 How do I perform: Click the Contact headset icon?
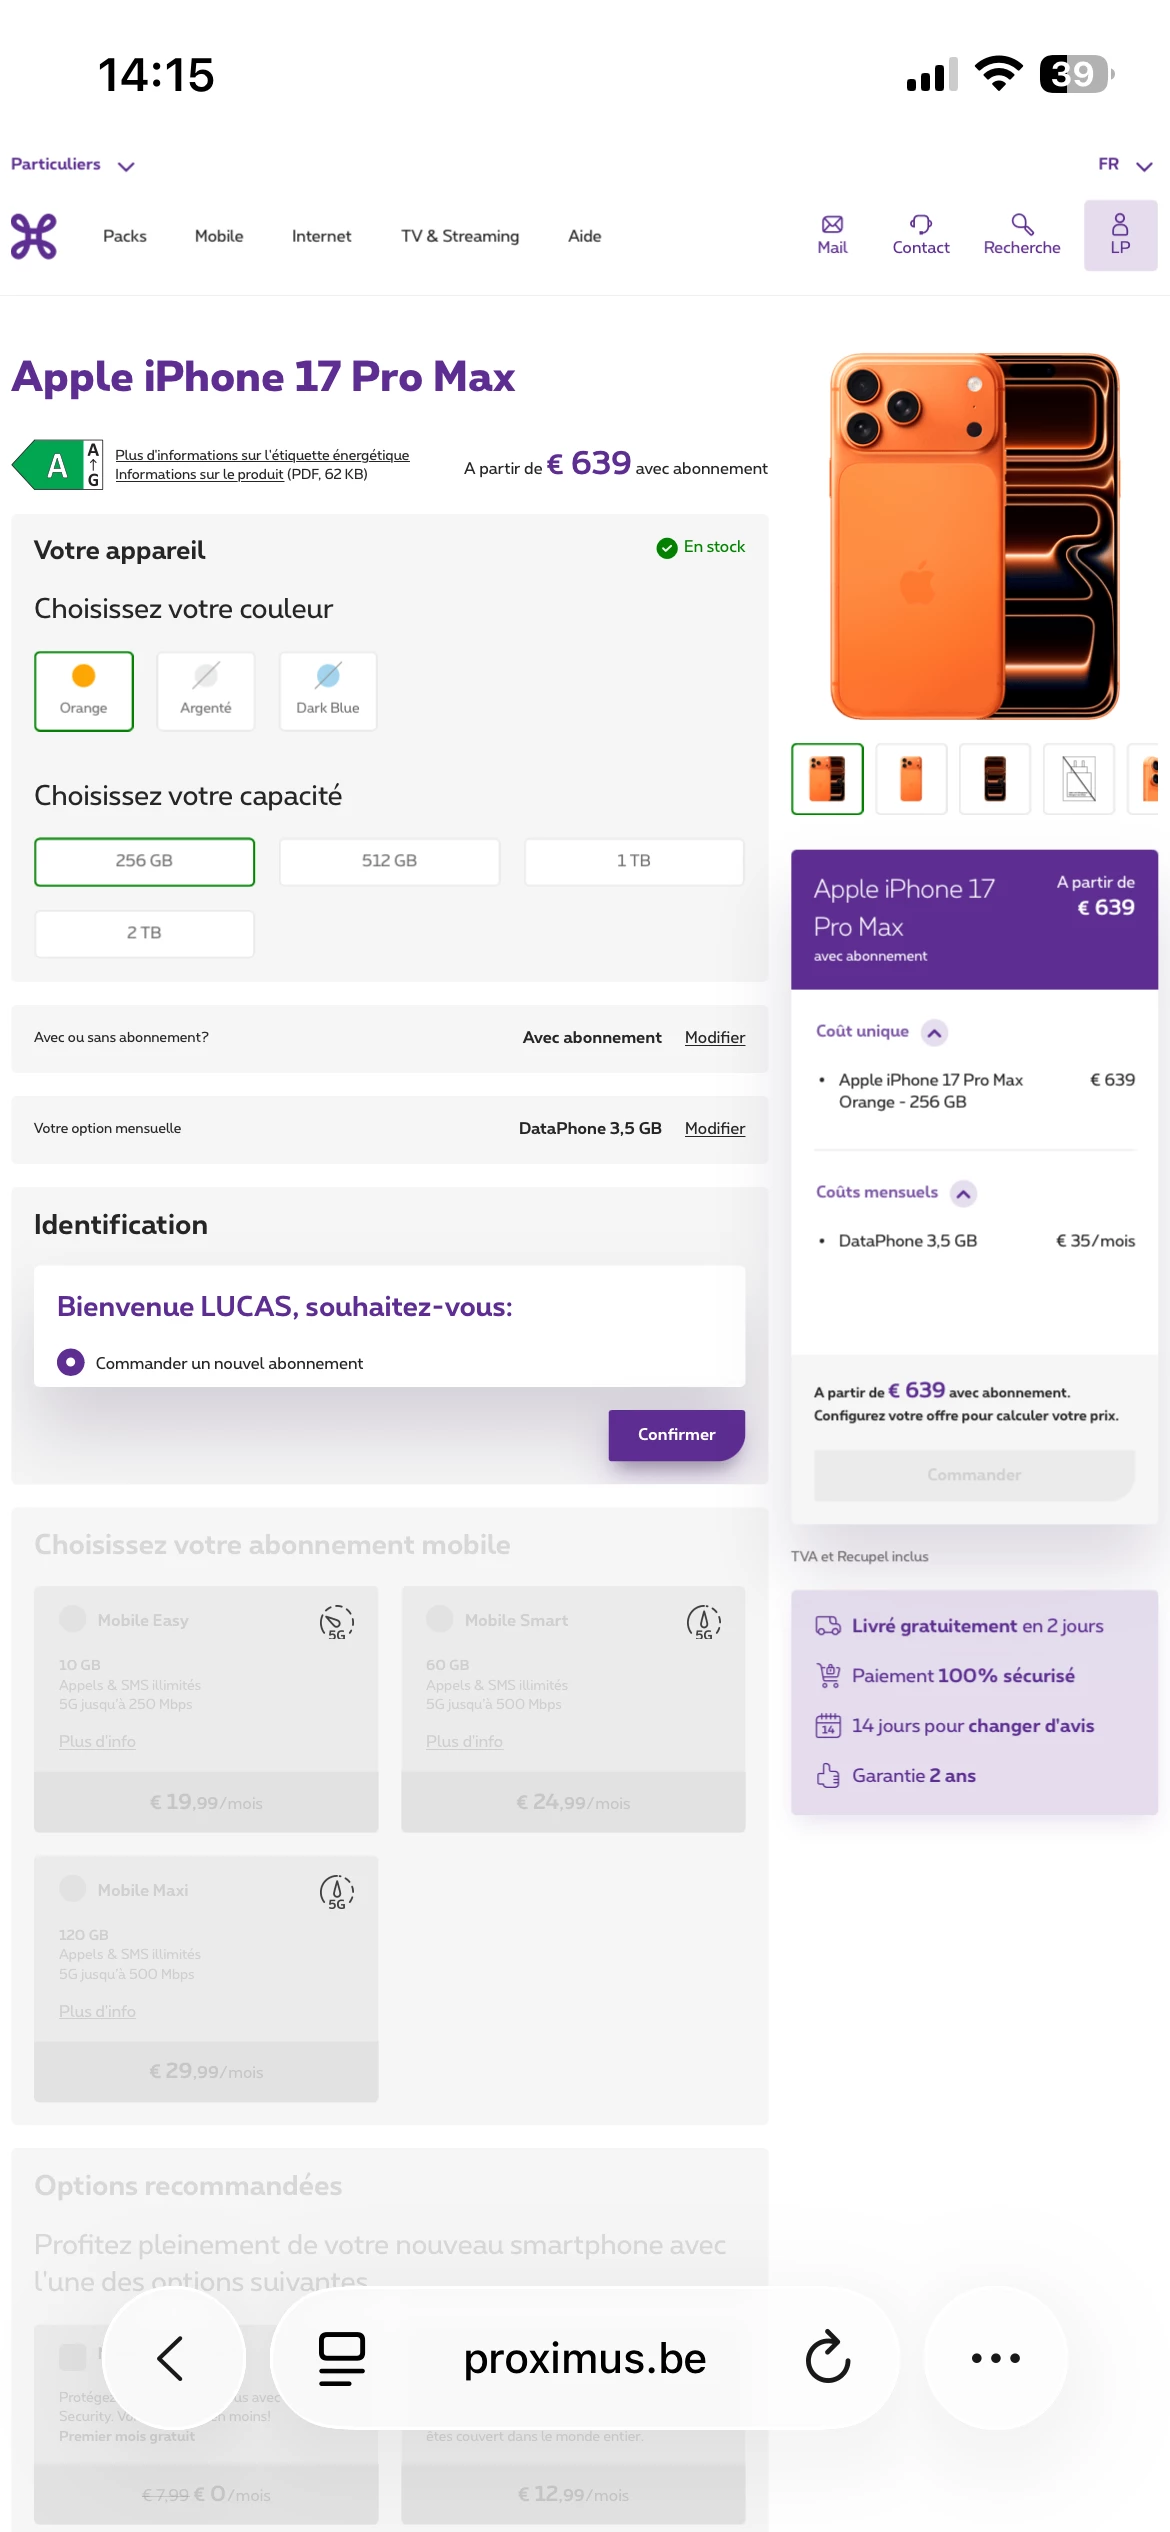coord(921,224)
